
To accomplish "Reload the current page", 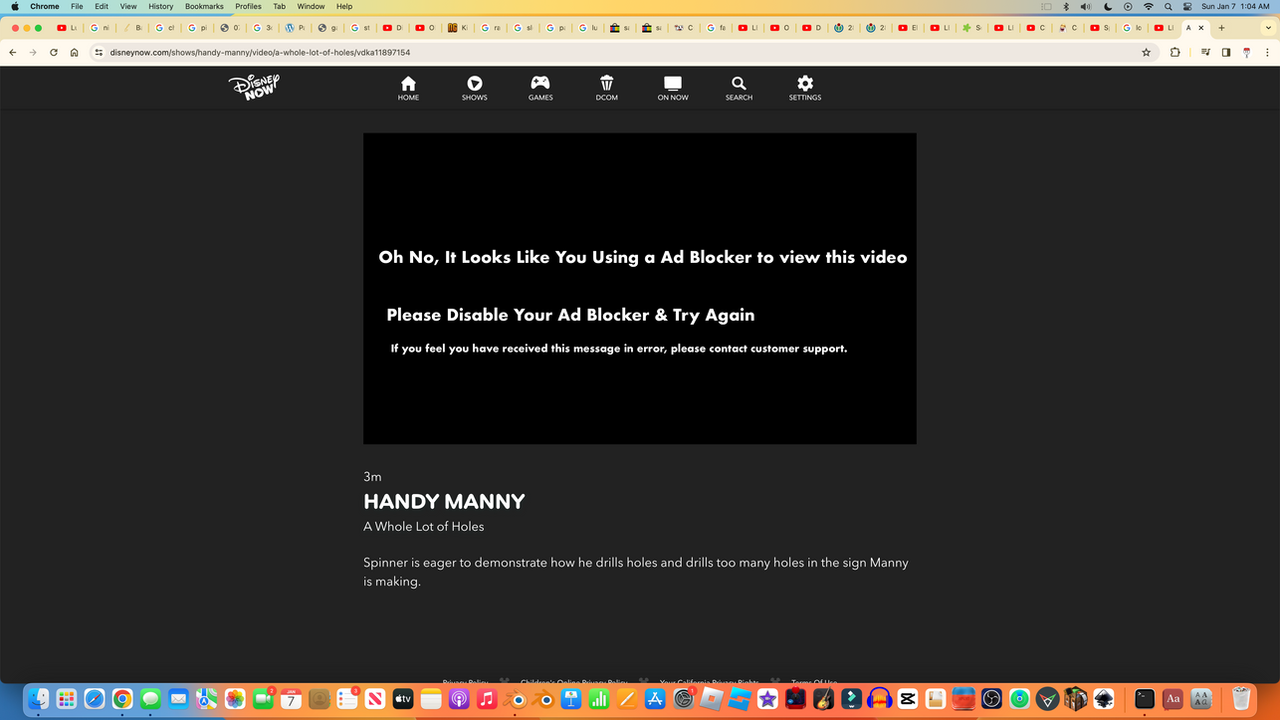I will coord(53,52).
